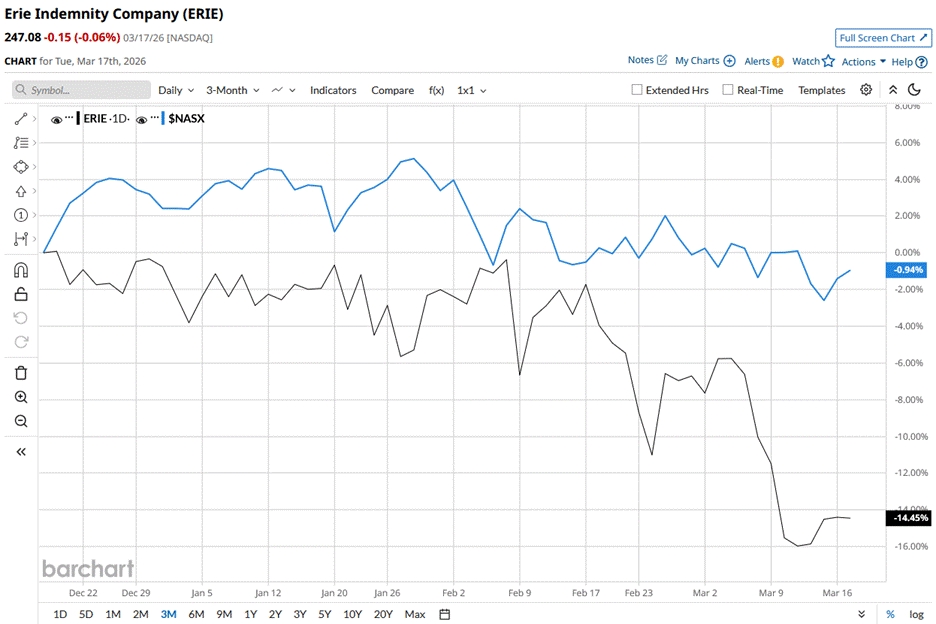The image size is (936, 624).
Task: Open the Daily interval dropdown
Action: point(175,90)
